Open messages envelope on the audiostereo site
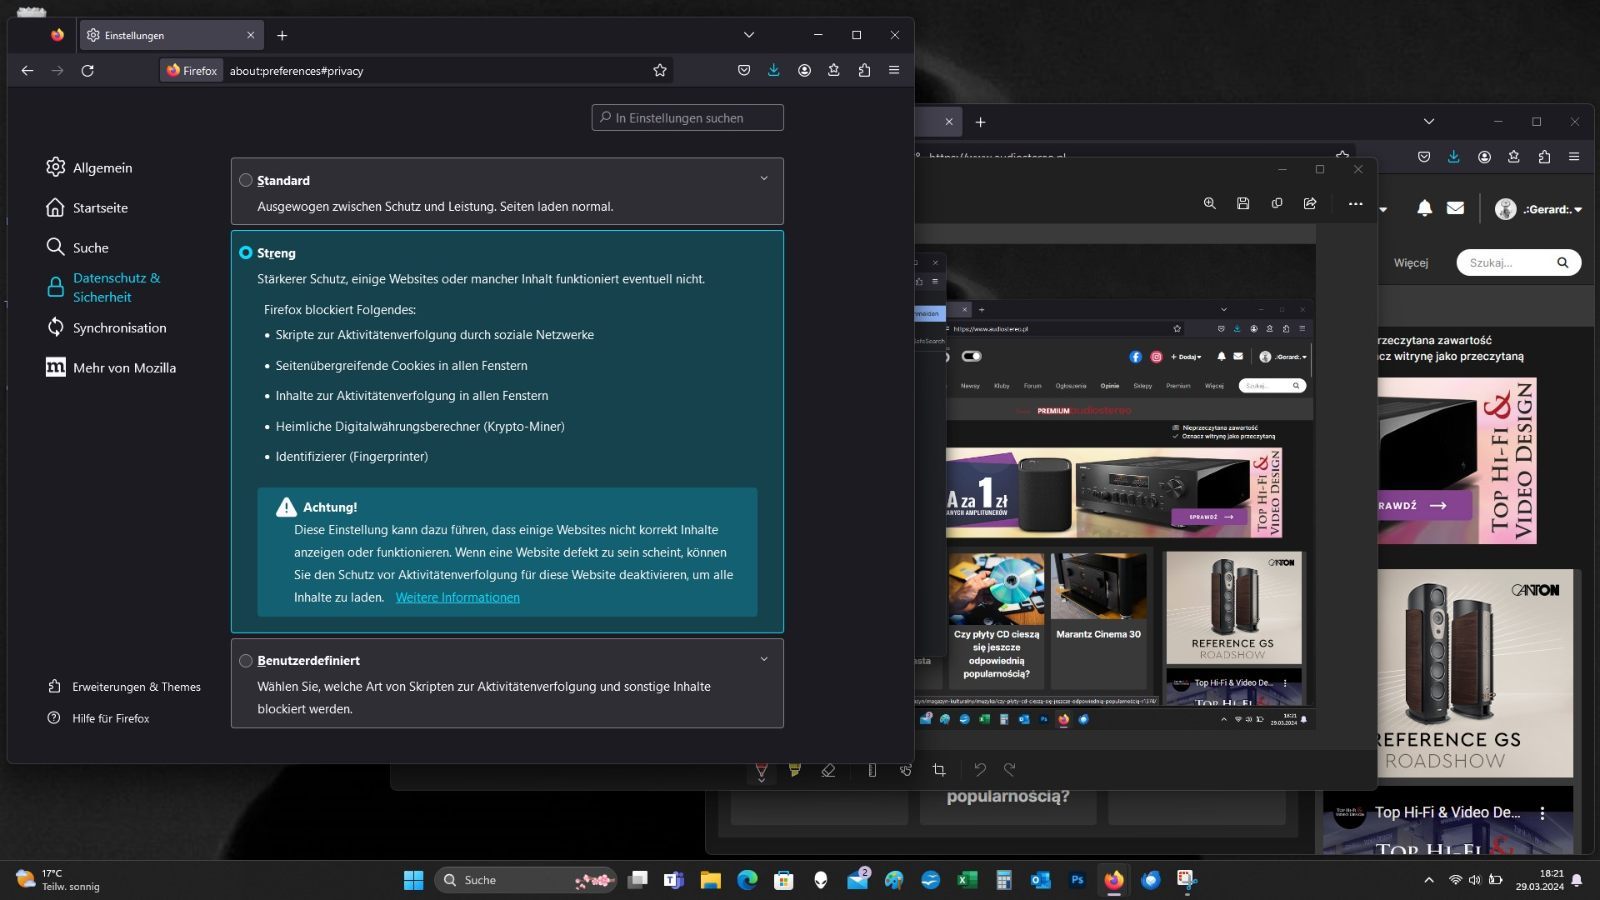This screenshot has height=900, width=1600. tap(1455, 208)
